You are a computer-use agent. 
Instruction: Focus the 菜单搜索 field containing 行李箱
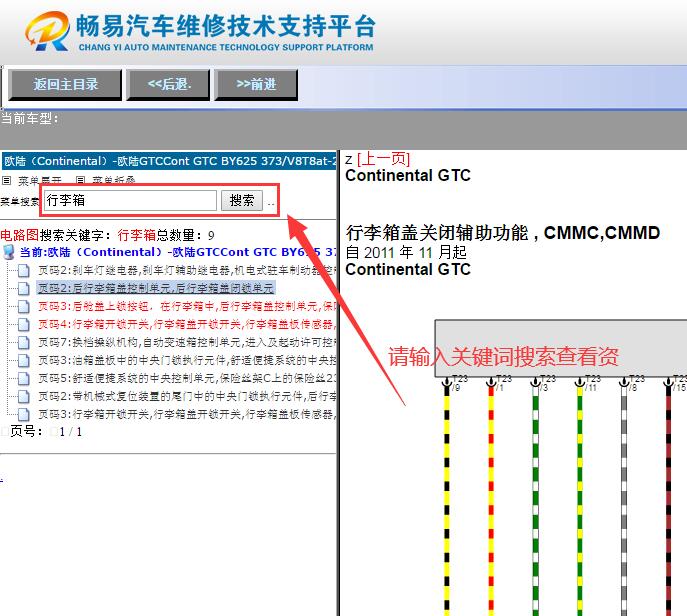[x=130, y=200]
